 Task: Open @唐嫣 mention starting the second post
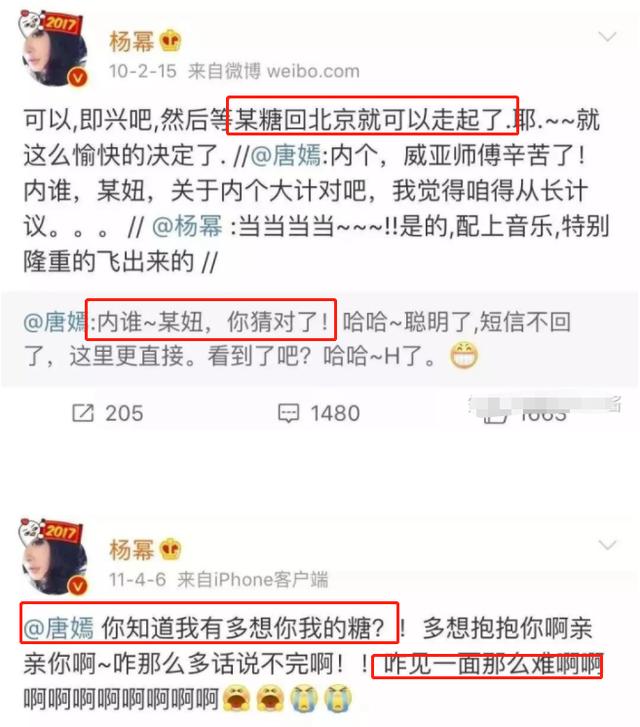tap(58, 628)
